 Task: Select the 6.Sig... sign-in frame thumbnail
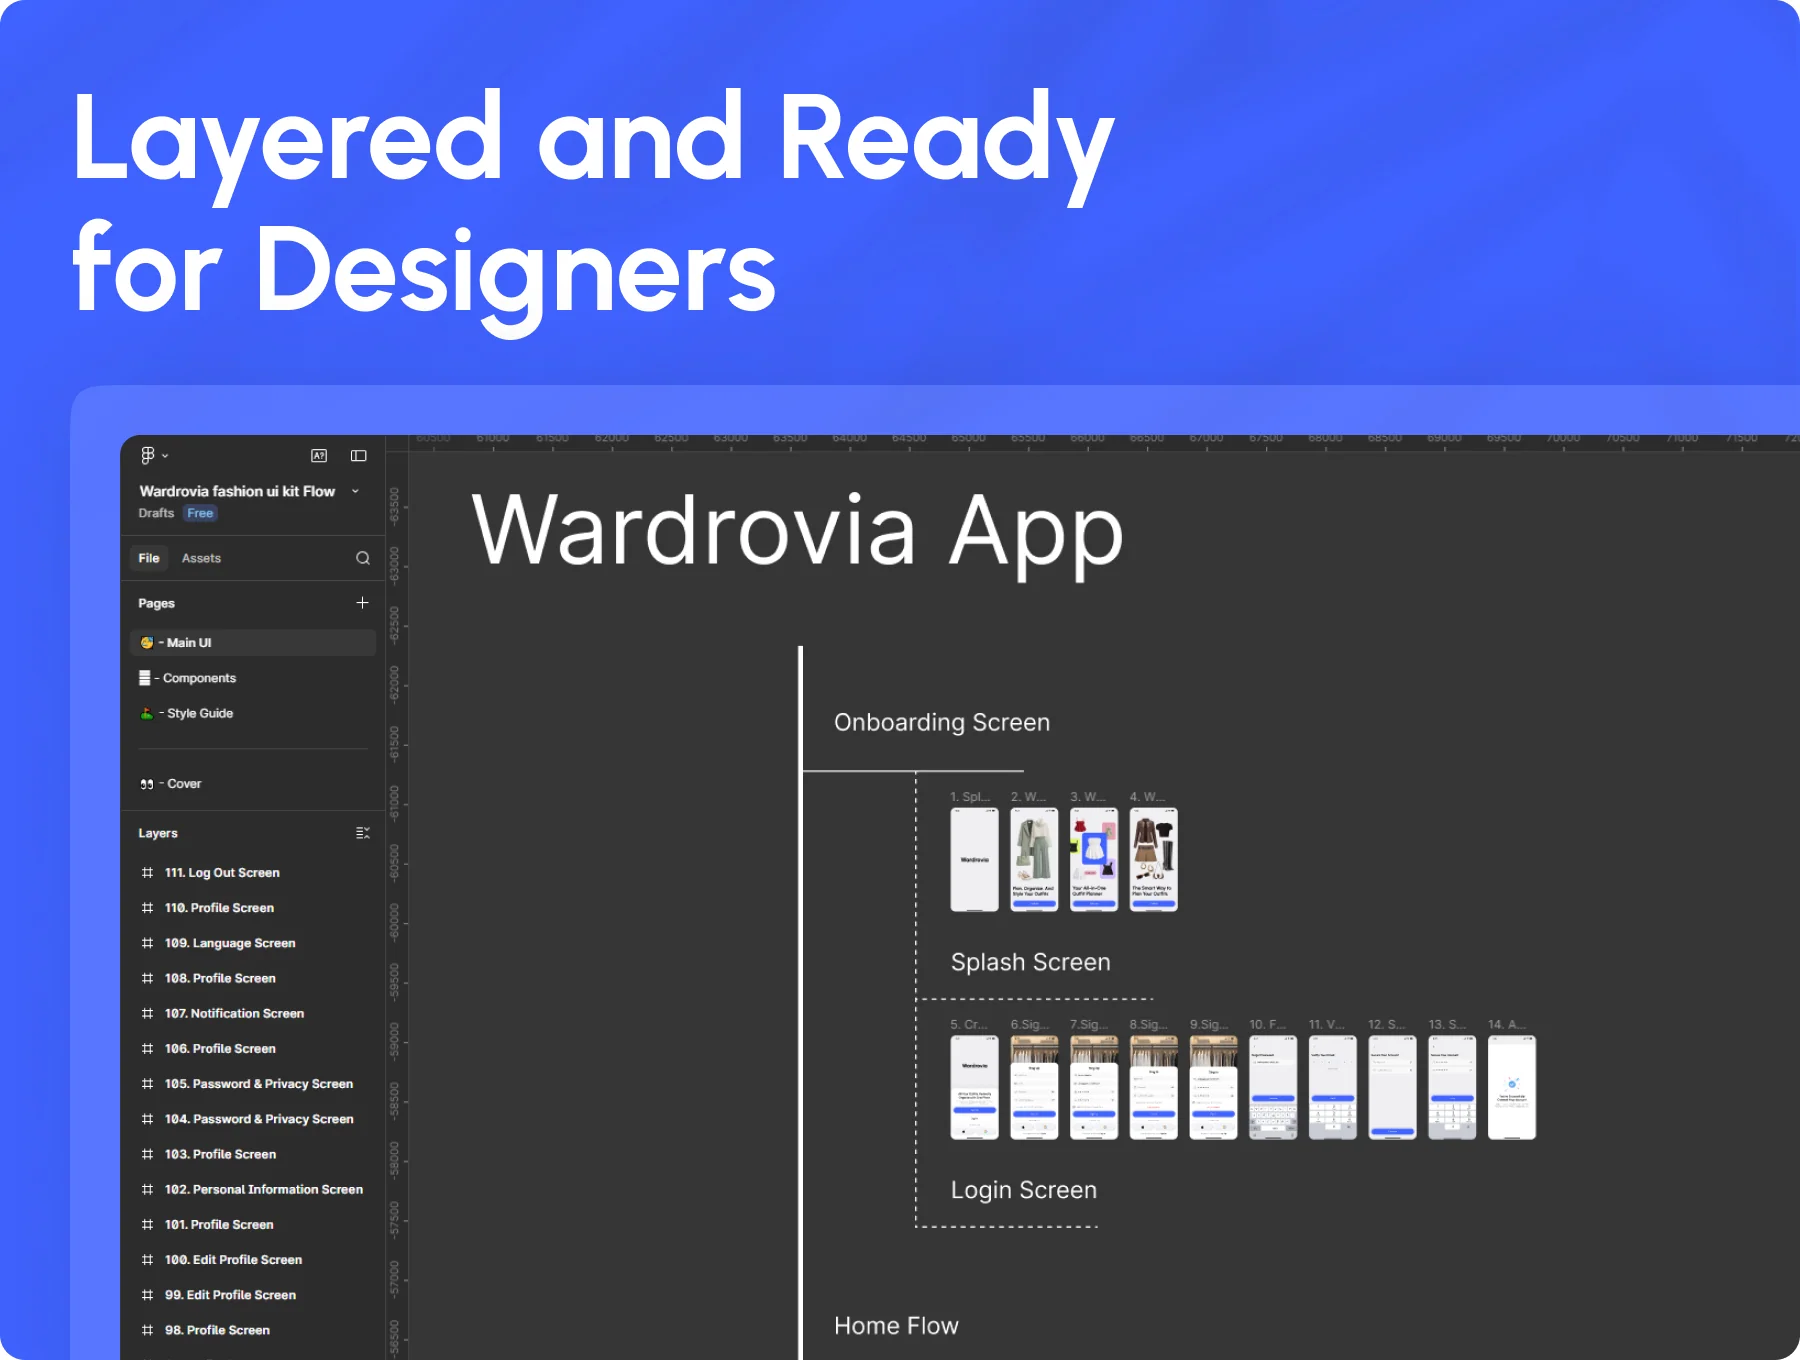tap(1034, 1088)
